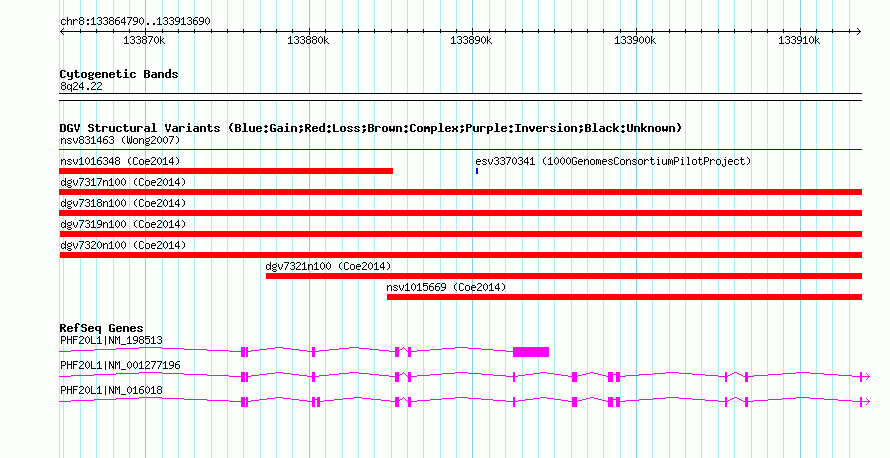Select the nsv831463 (Wong2007) variant label
This screenshot has height=458, width=890.
pos(120,140)
